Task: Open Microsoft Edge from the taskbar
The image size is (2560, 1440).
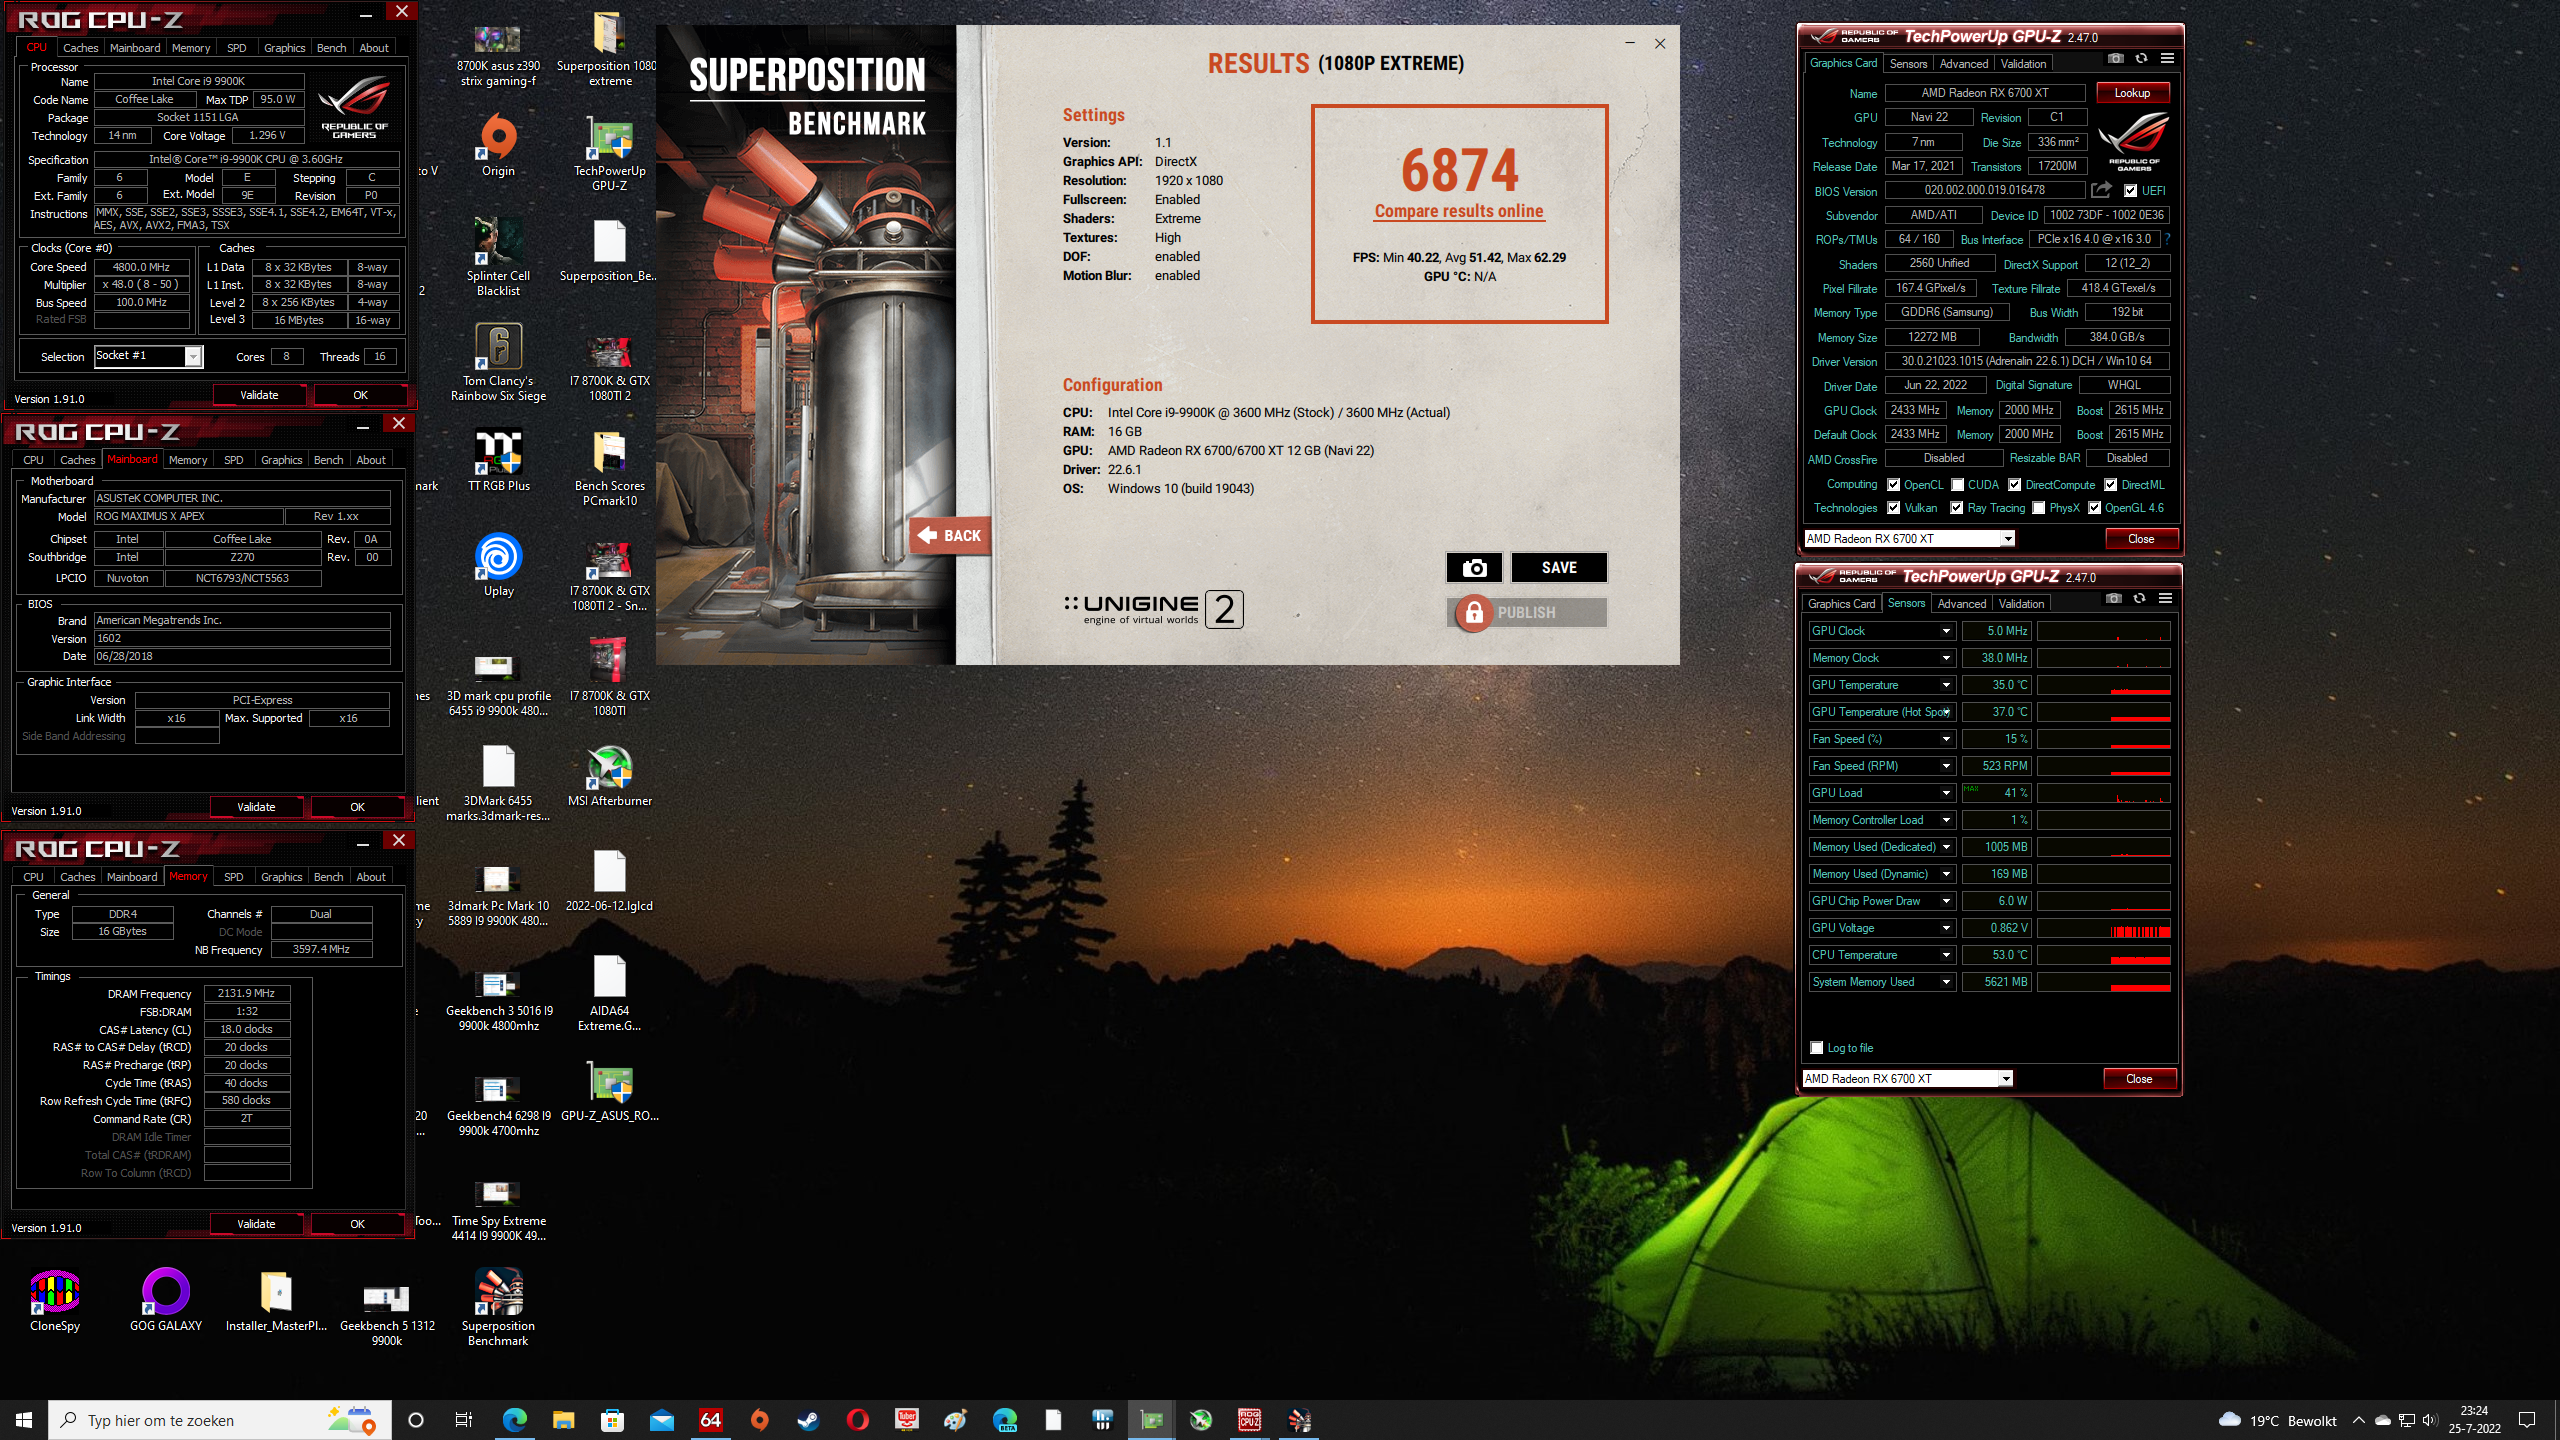Action: click(515, 1420)
